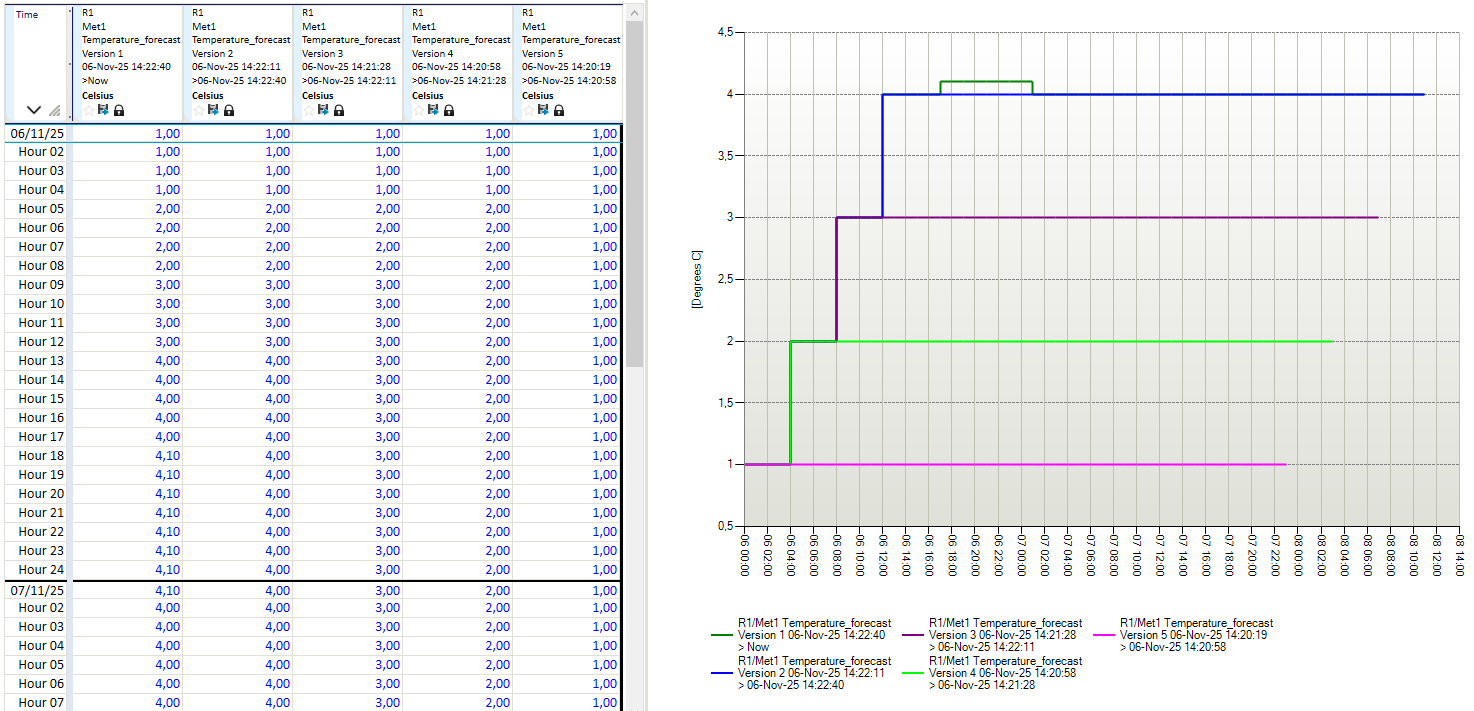Click the star icon in Version 4 column
This screenshot has width=1474, height=711.
[x=418, y=110]
